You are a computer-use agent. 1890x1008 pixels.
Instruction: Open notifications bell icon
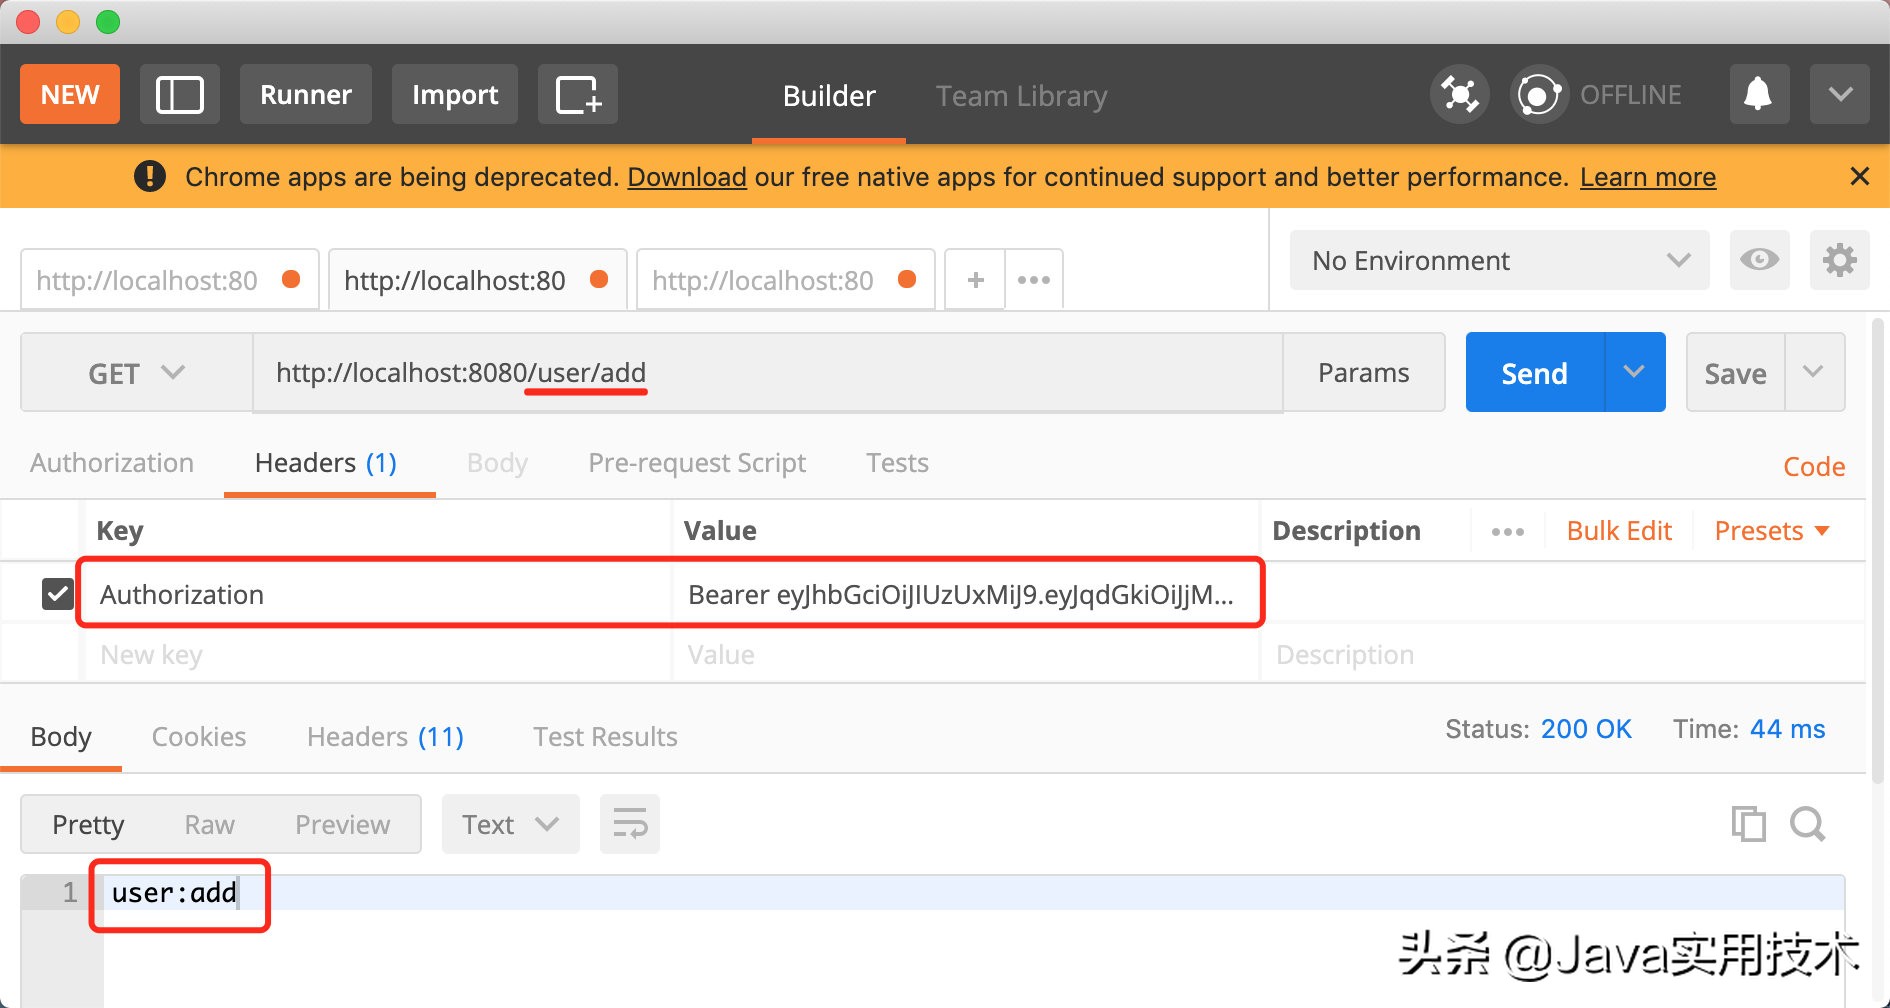[x=1758, y=95]
